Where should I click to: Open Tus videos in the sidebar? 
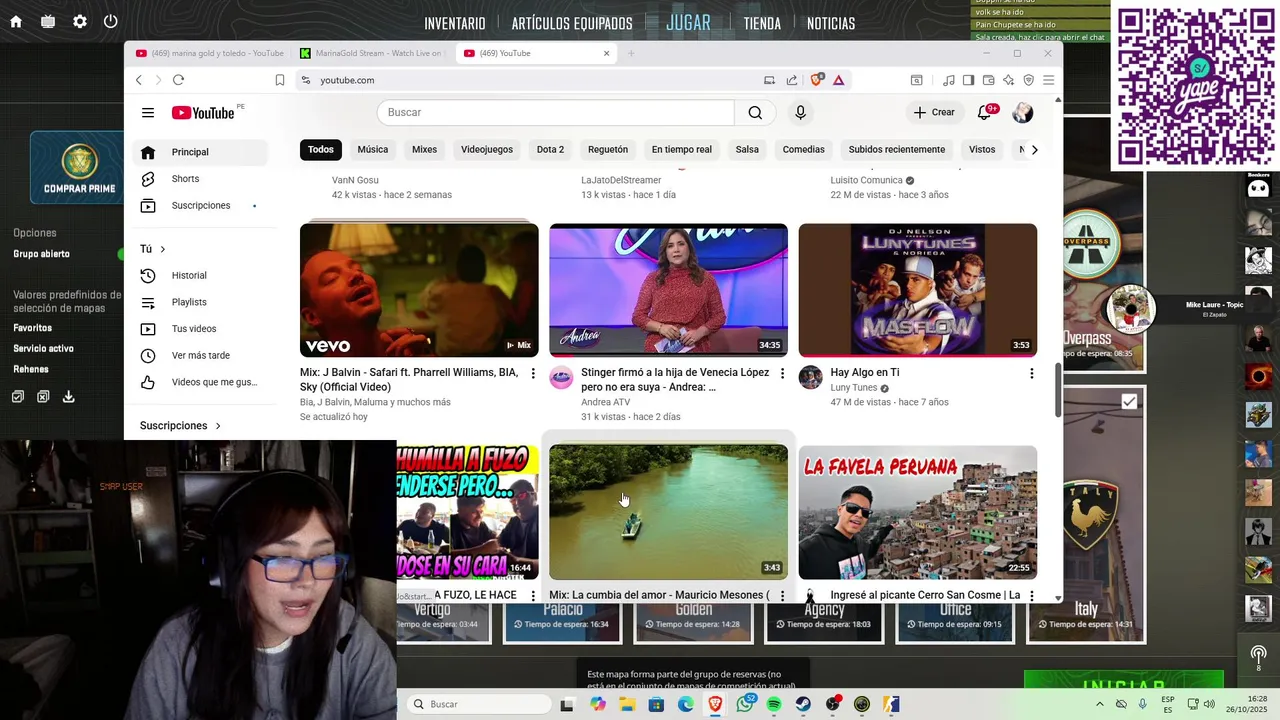pyautogui.click(x=200, y=329)
